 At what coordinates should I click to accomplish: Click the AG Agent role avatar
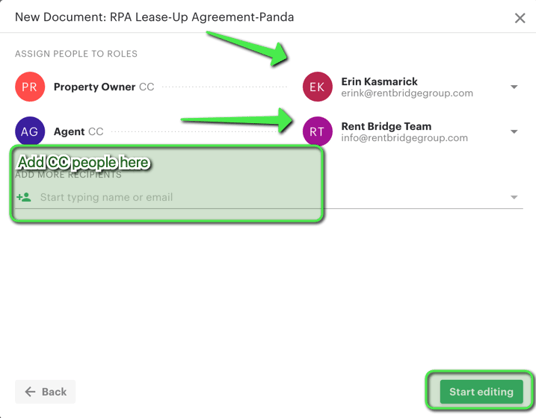point(30,132)
